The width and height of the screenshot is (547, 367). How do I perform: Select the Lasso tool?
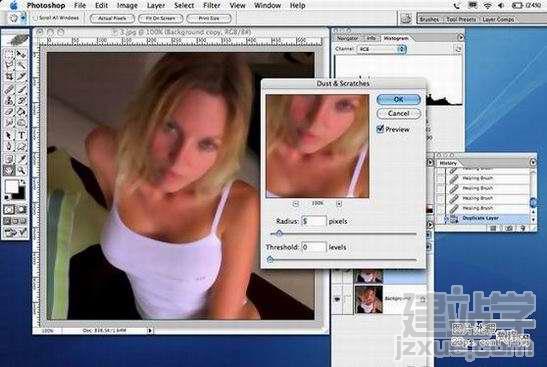point(9,65)
